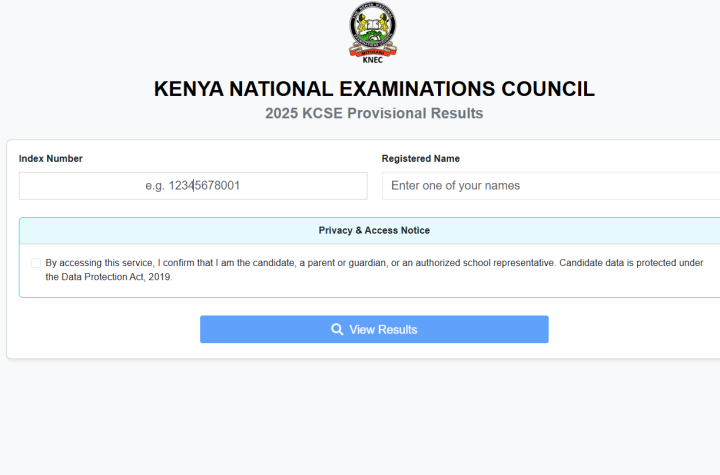
Task: Click the empty page background below the form
Action: (360, 420)
